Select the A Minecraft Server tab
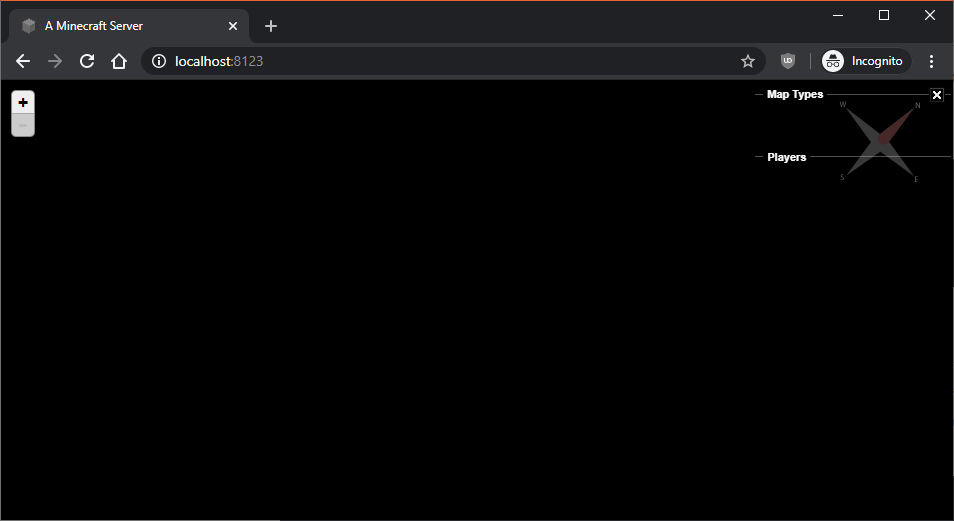 128,26
